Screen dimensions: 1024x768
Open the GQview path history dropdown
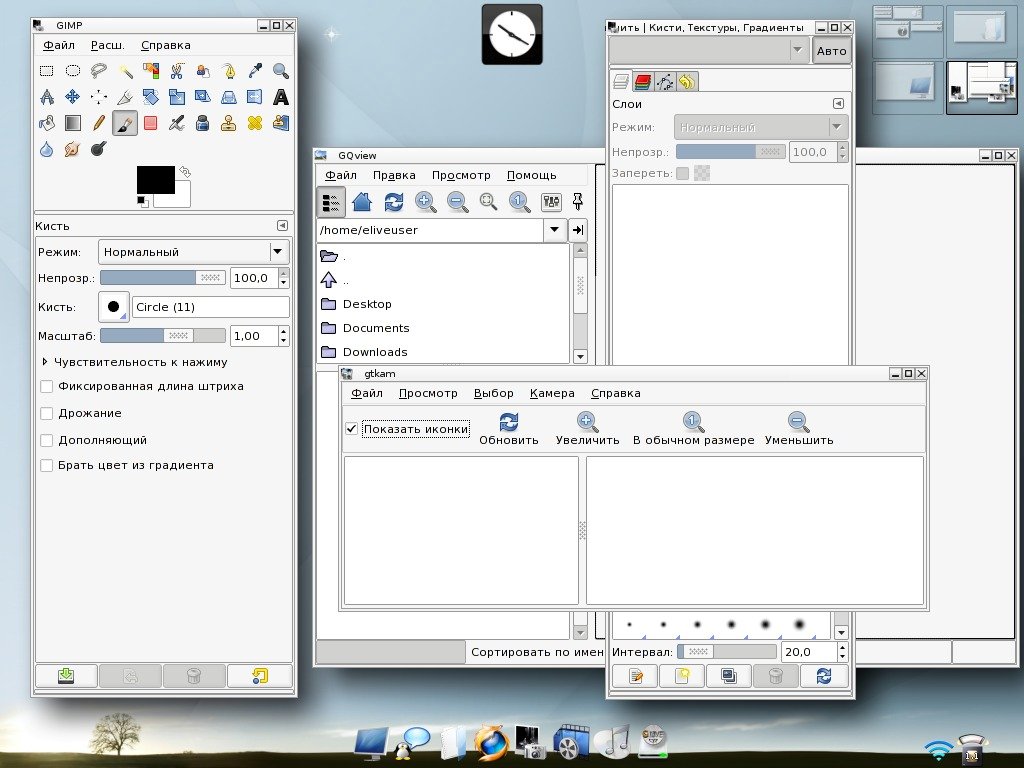554,230
